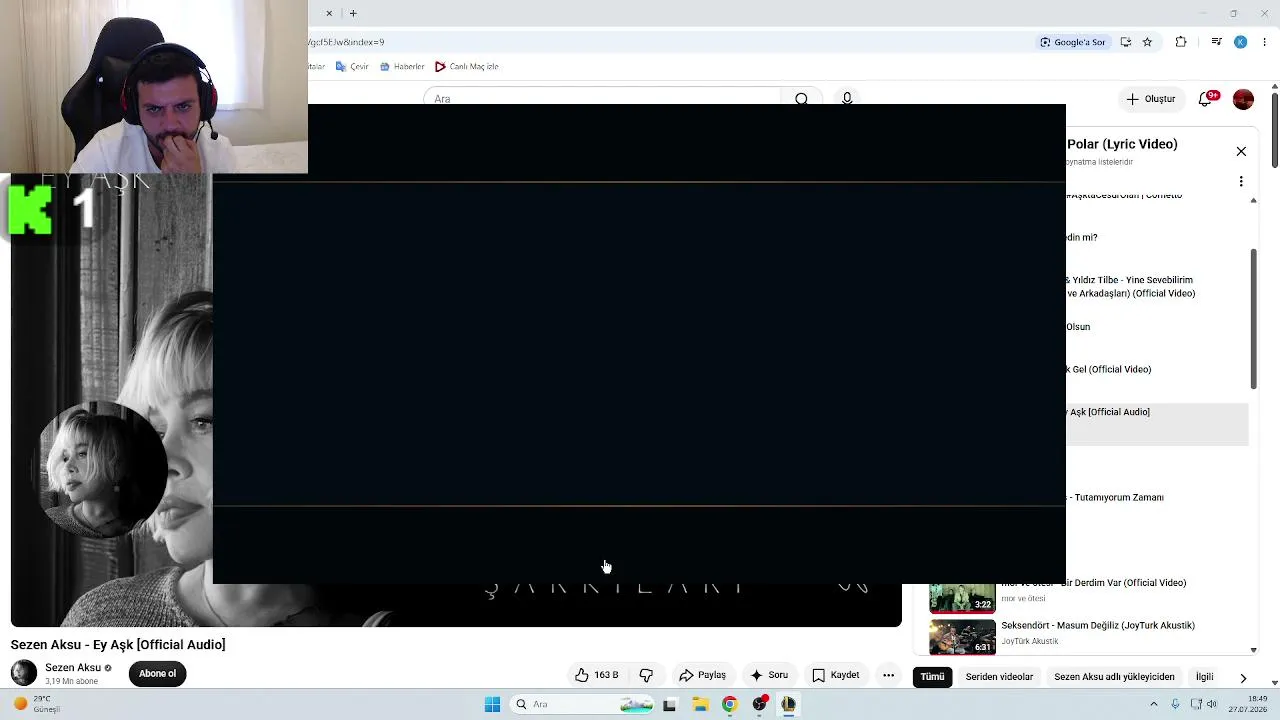The width and height of the screenshot is (1280, 720).
Task: Click the Abone ol subscribe button
Action: (x=157, y=674)
